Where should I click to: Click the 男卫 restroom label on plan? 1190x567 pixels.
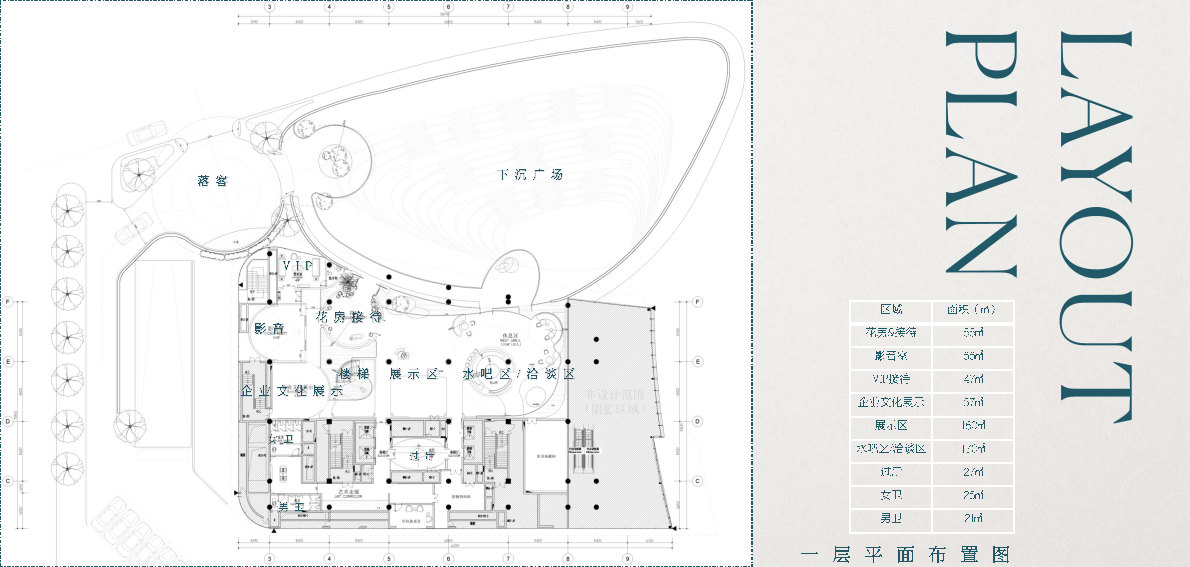289,506
